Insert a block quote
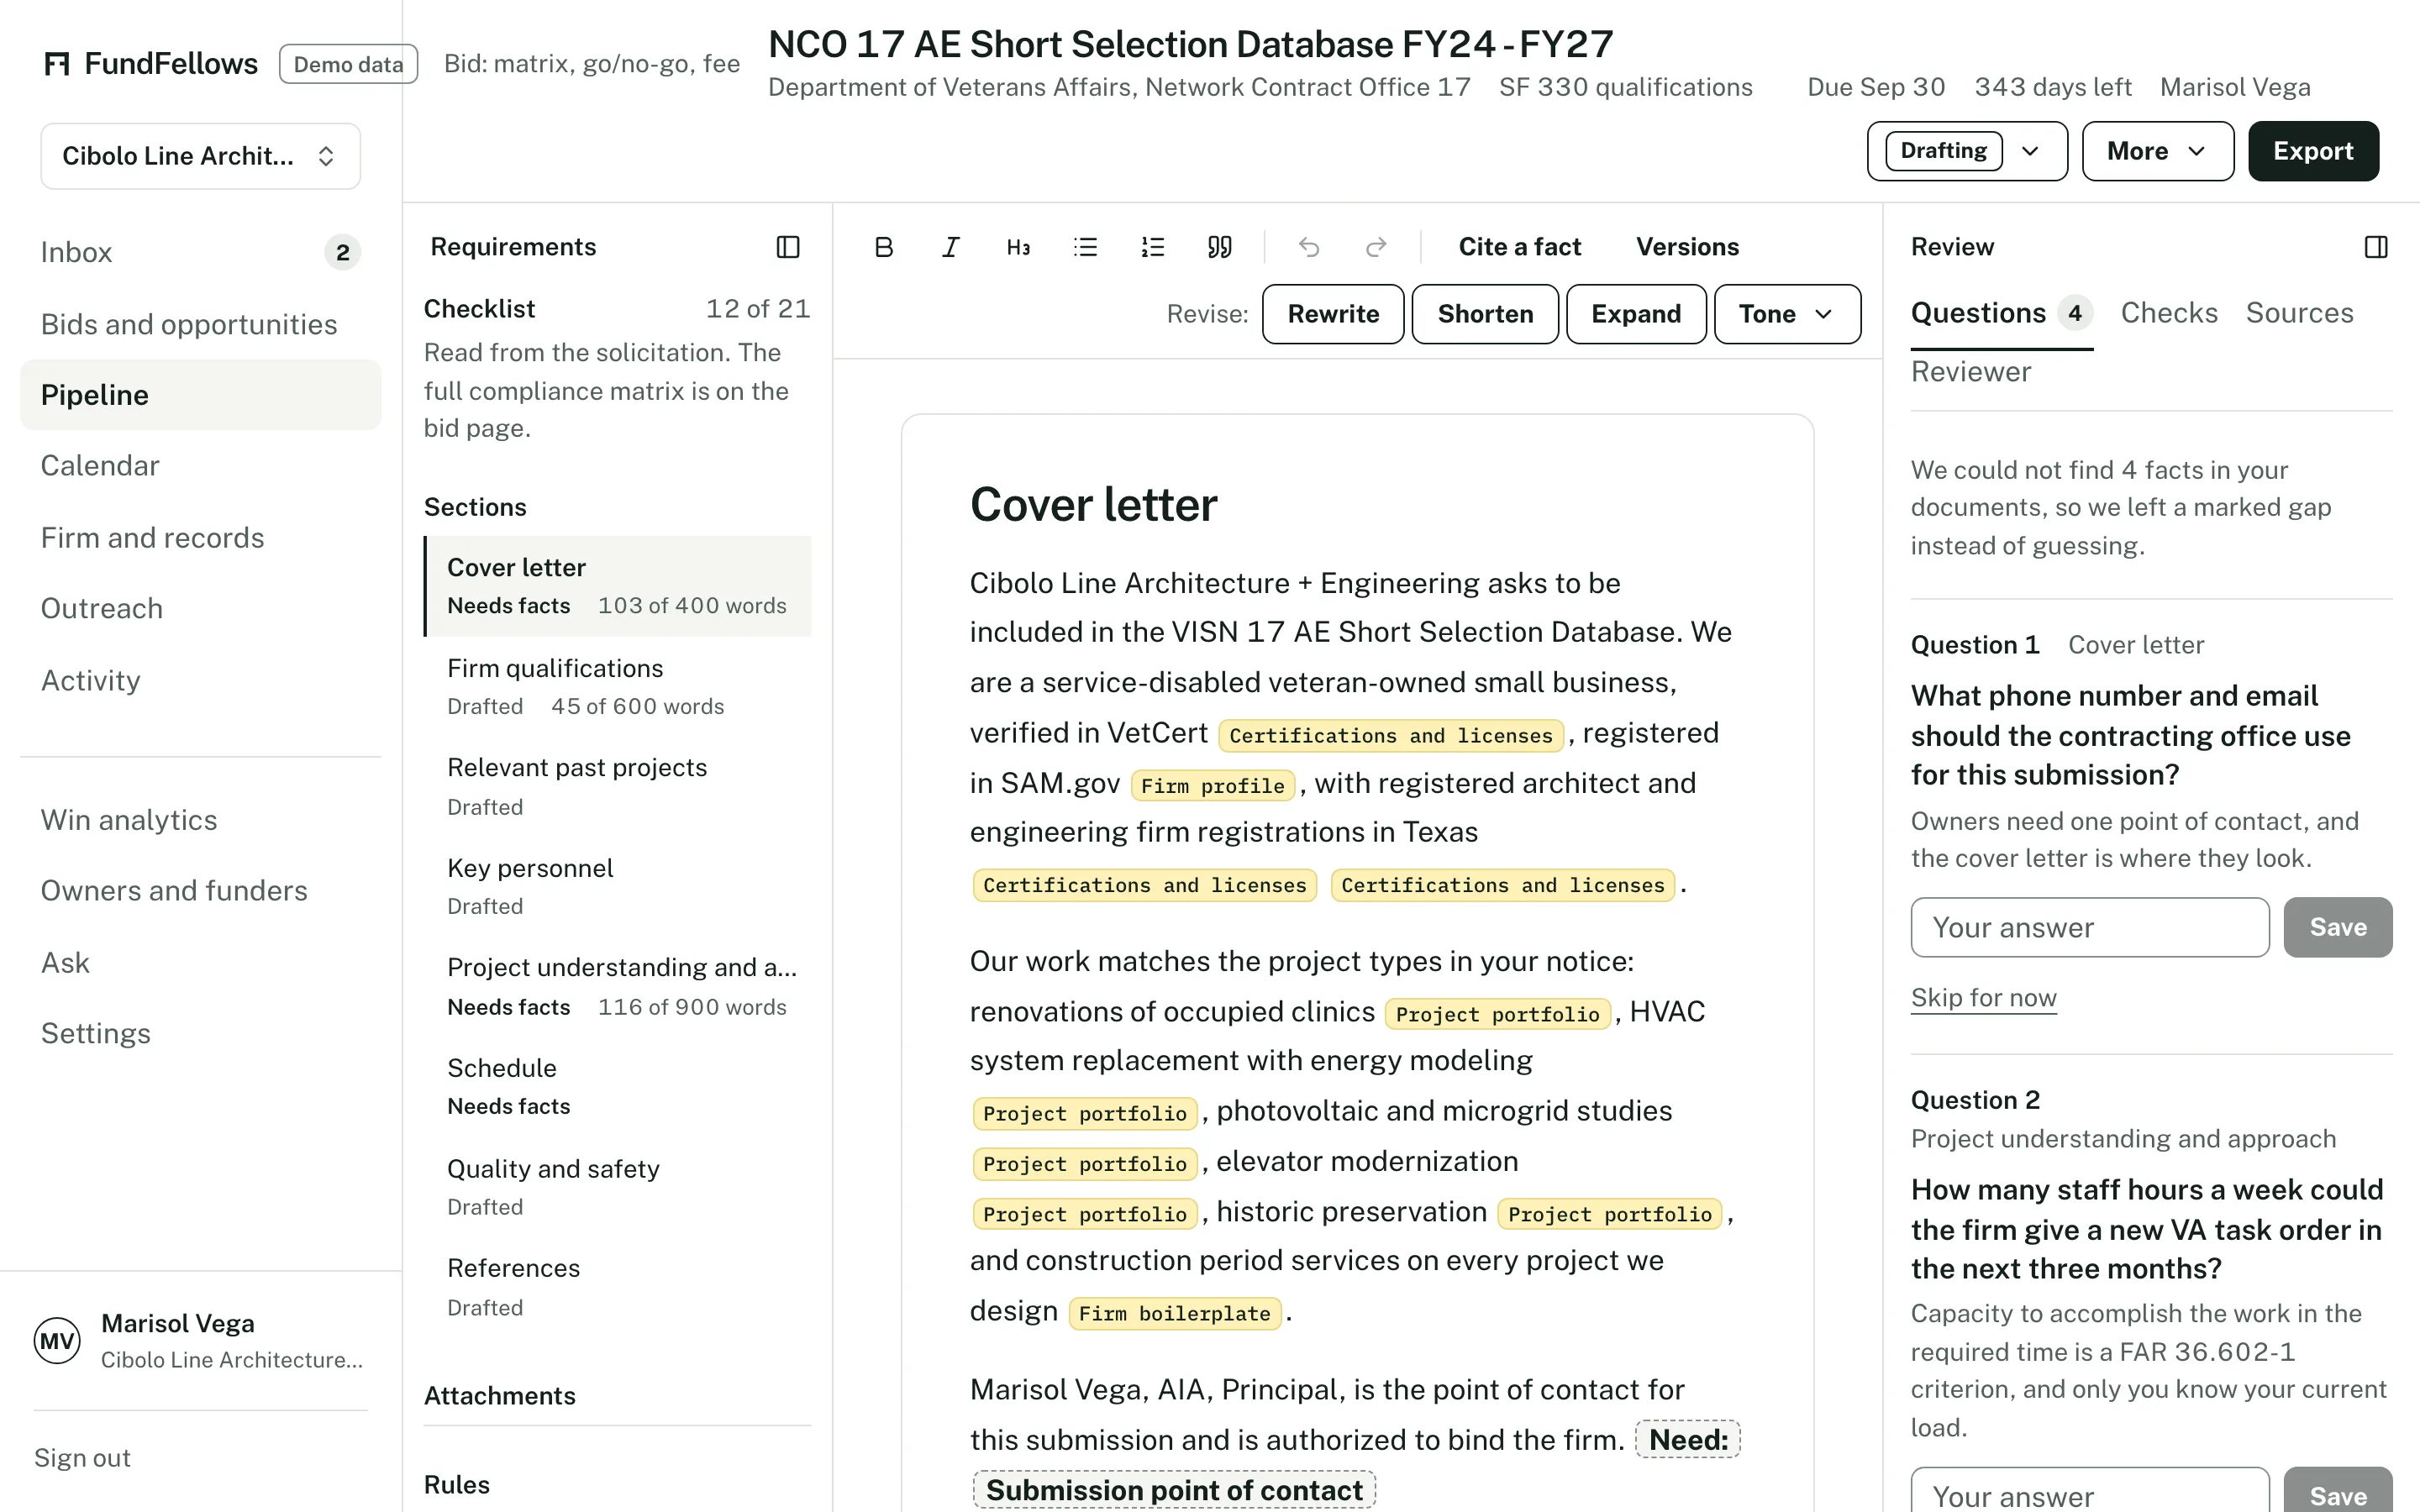Viewport: 2420px width, 1512px height. click(1219, 247)
